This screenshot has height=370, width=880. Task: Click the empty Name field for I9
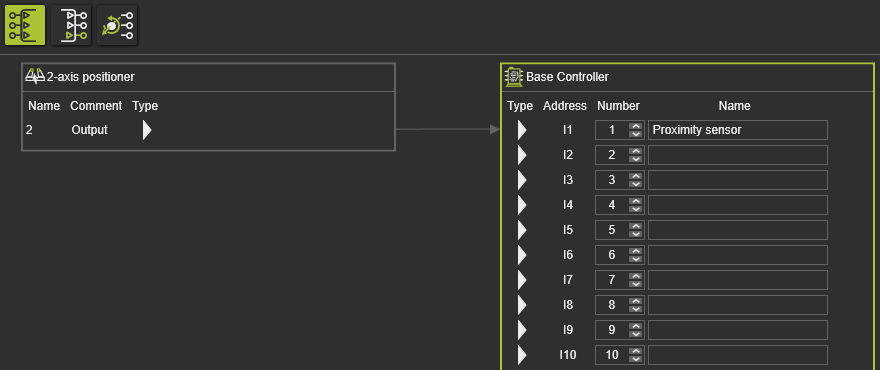coord(737,330)
